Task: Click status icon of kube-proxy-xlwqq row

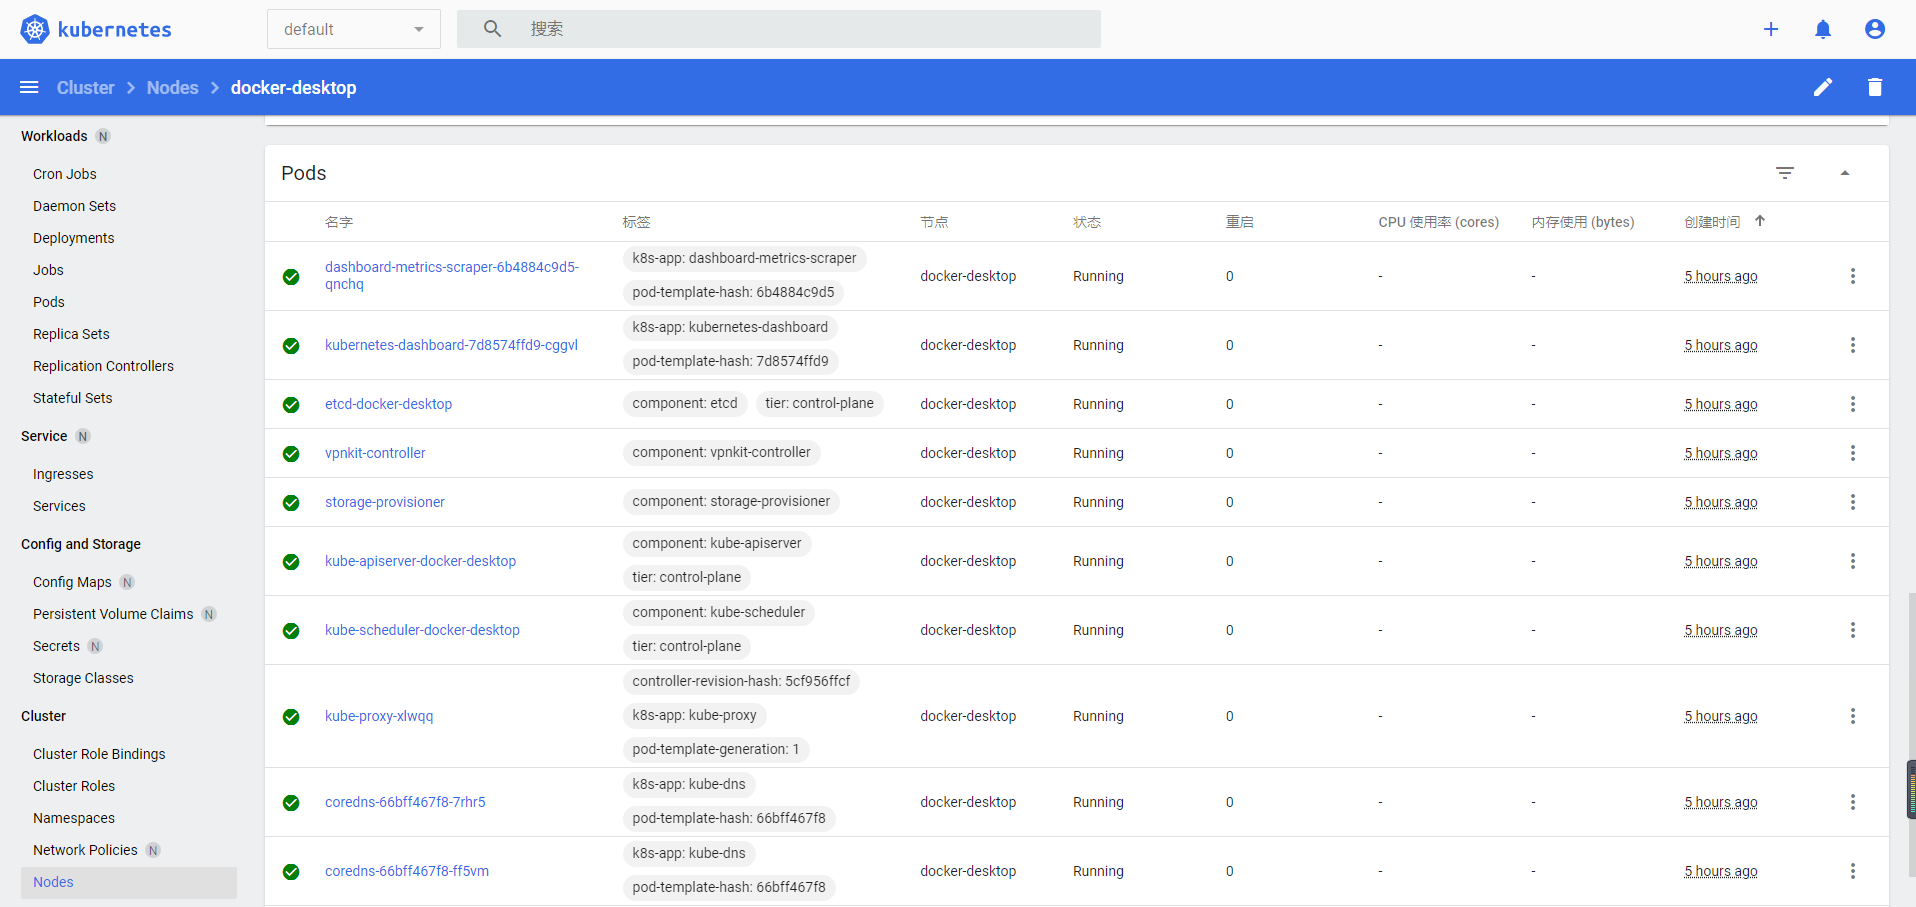Action: [291, 717]
